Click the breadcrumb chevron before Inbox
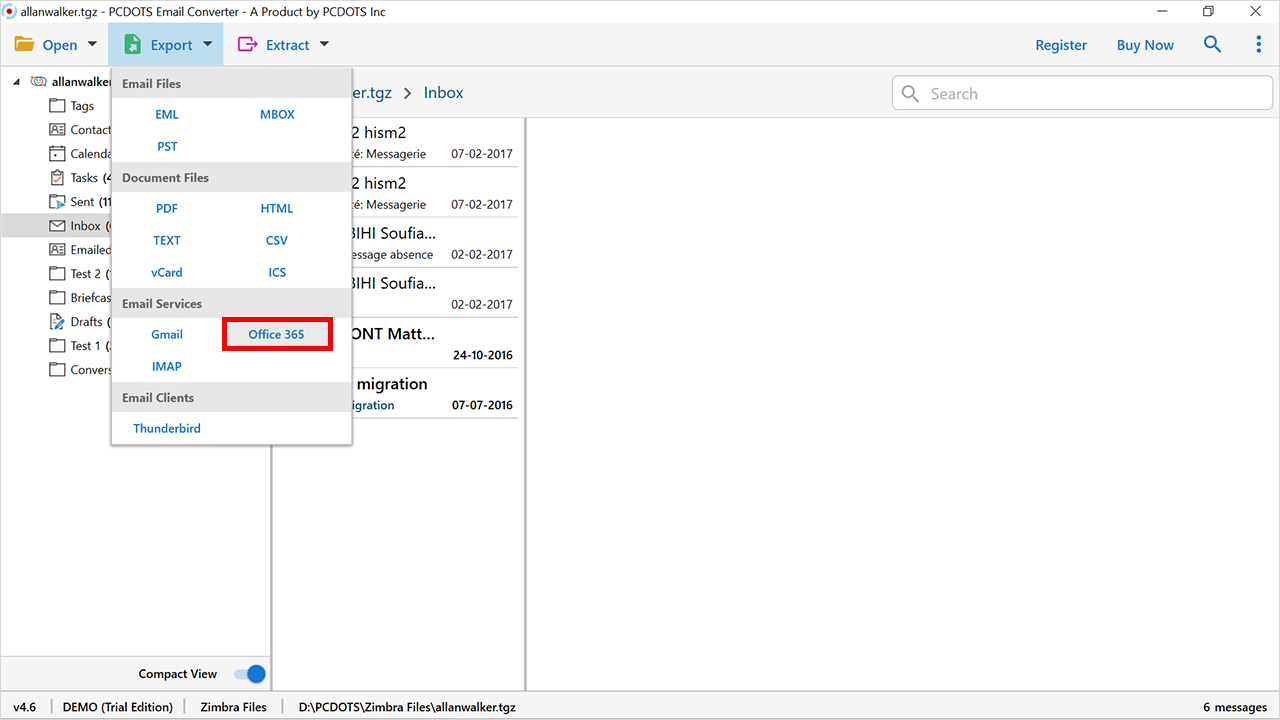The image size is (1280, 720). pyautogui.click(x=408, y=93)
